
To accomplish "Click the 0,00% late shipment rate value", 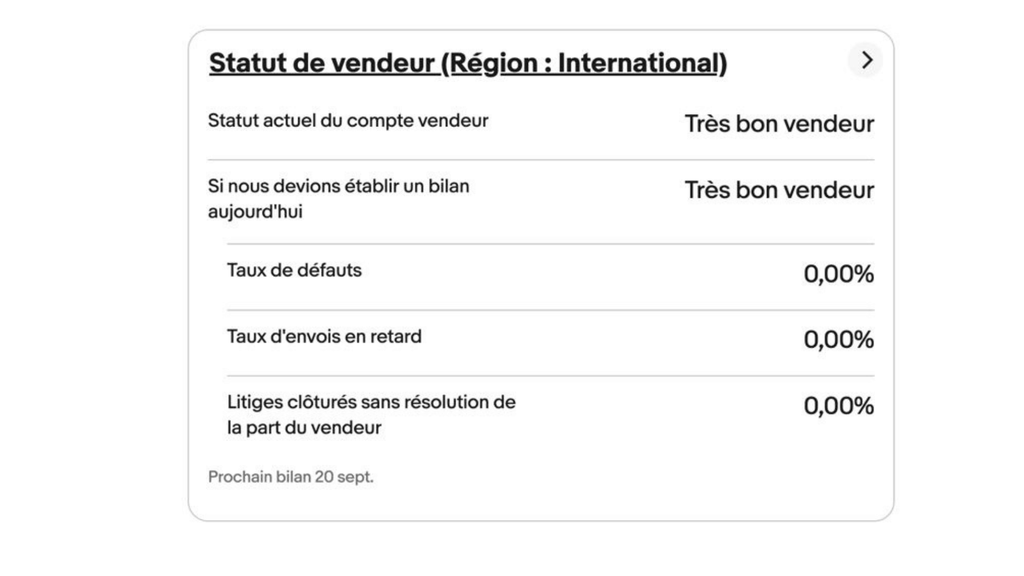I will pos(838,340).
